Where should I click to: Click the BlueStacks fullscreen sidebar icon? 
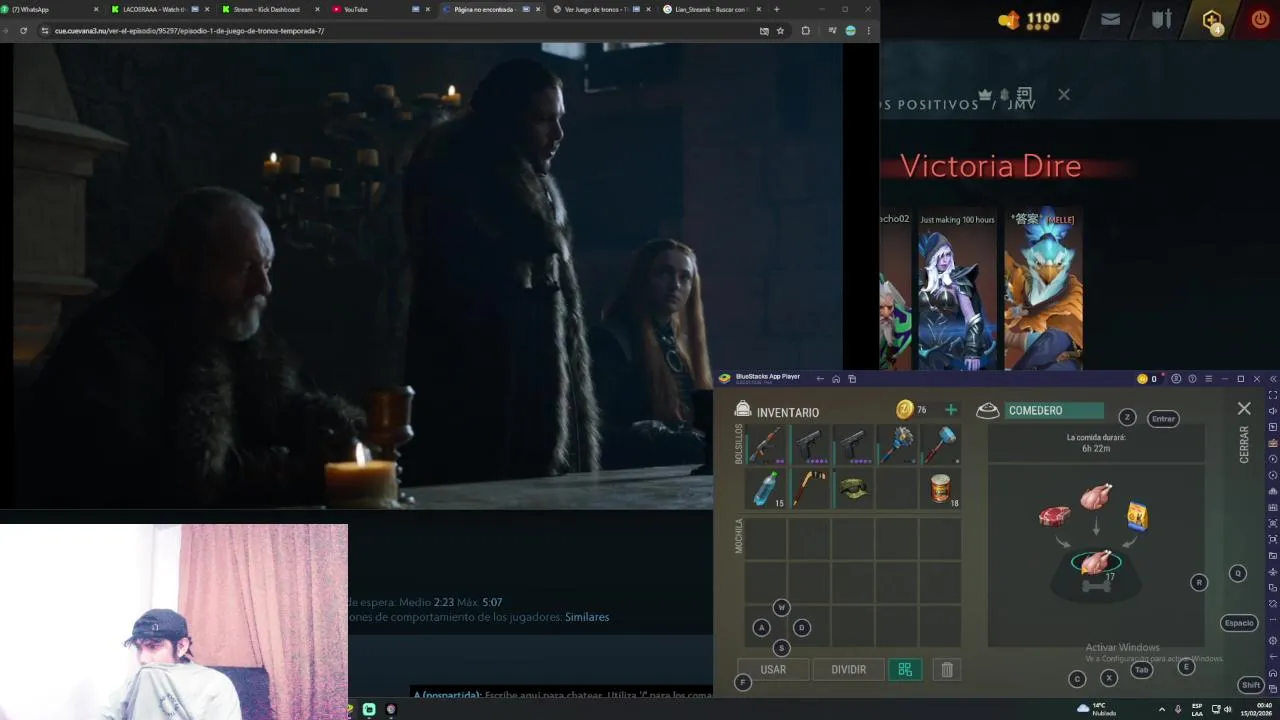[x=1273, y=395]
